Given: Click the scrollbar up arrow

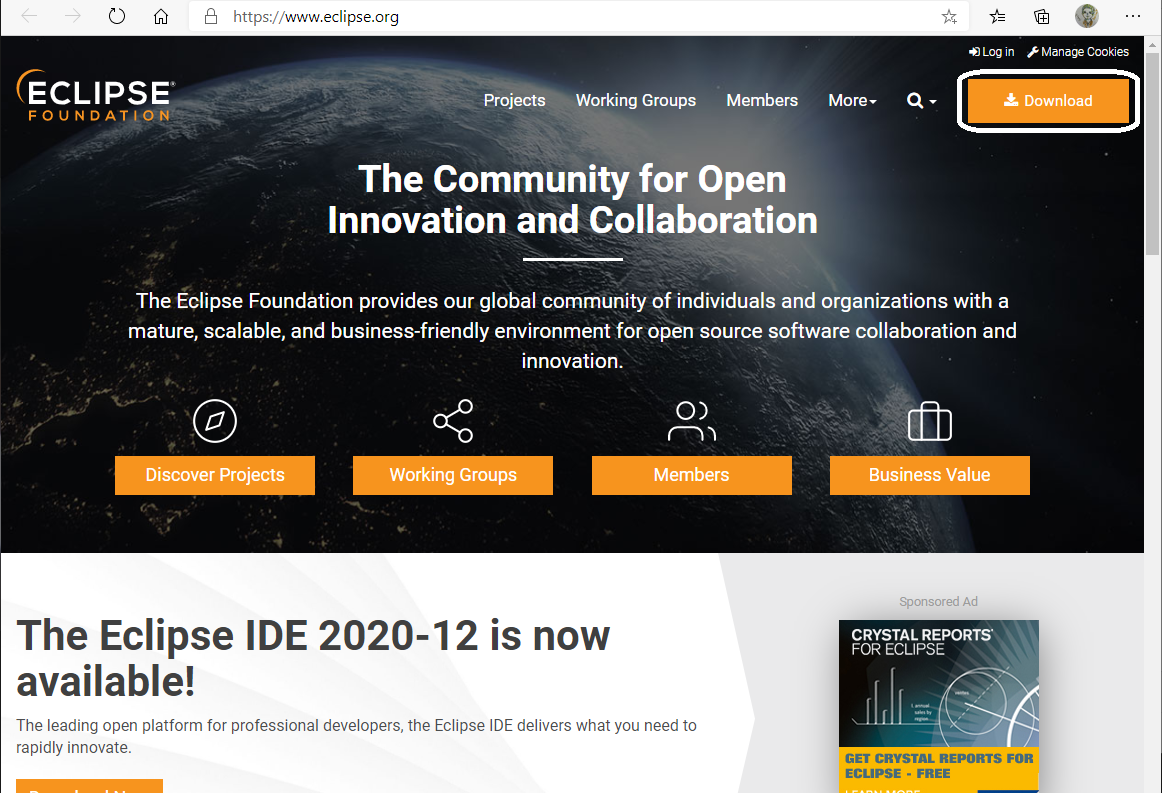Looking at the screenshot, I should pyautogui.click(x=1152, y=44).
